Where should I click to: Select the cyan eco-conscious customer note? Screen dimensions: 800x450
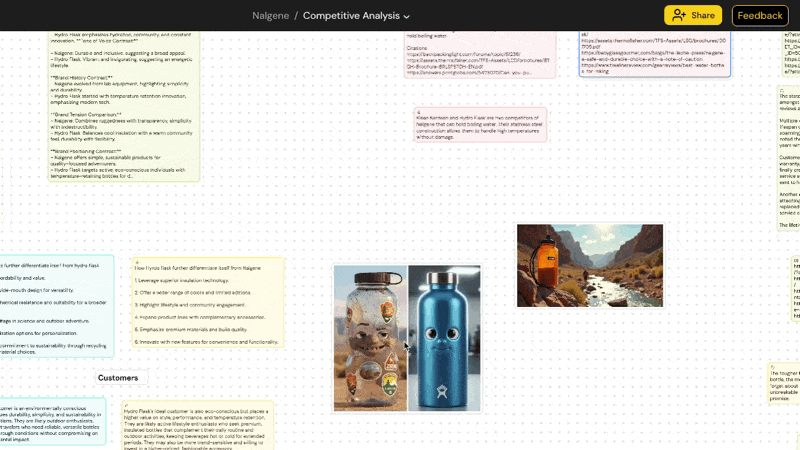53,421
